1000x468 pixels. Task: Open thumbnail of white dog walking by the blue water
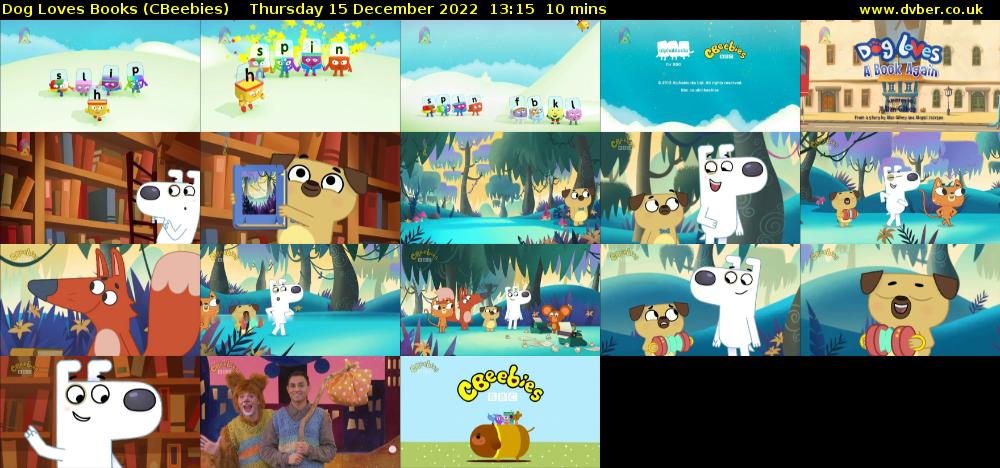(300, 300)
